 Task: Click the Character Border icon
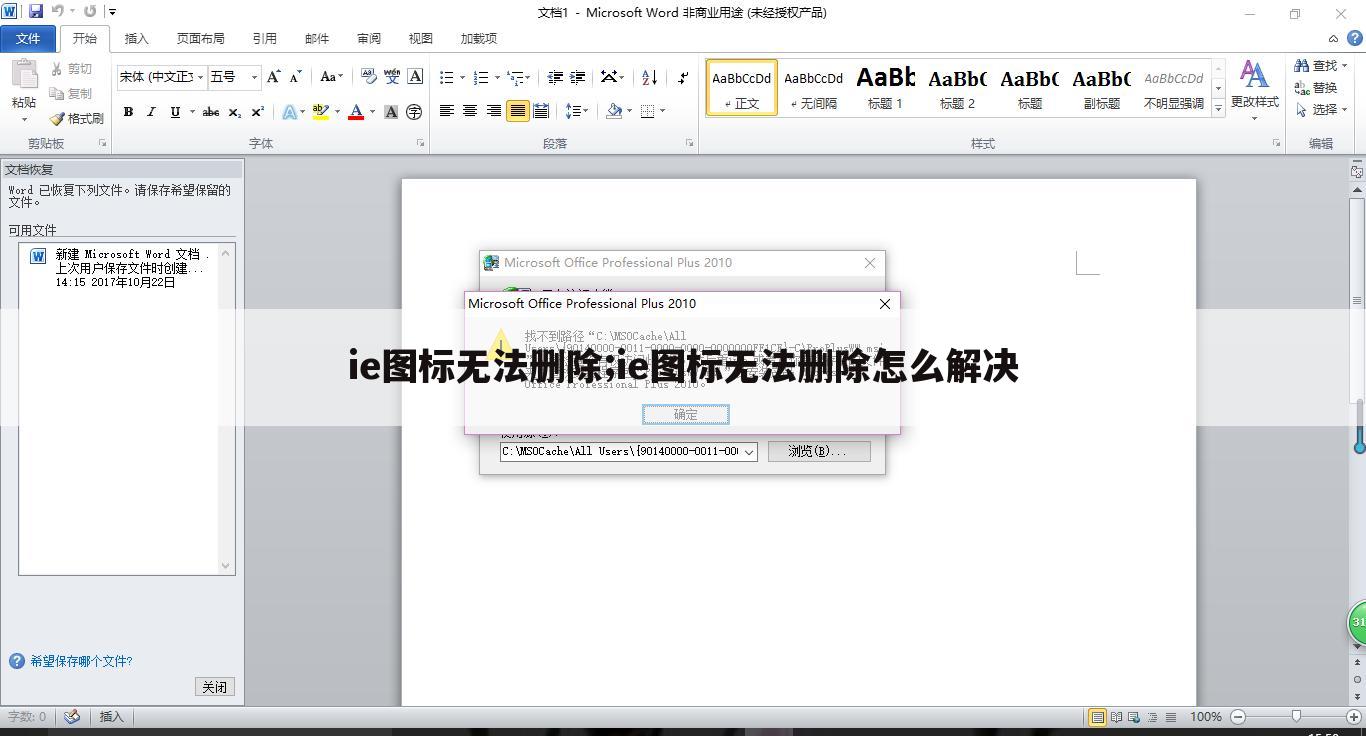click(x=415, y=77)
